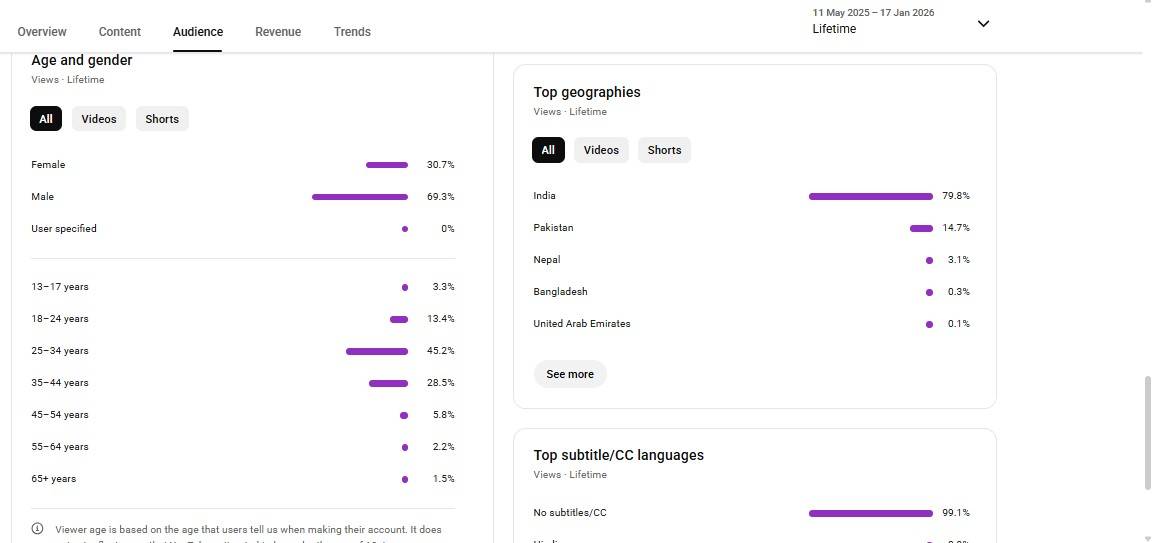Click the info icon beside viewer age note
Screen dimensions: 1152x543
pyautogui.click(x=38, y=529)
